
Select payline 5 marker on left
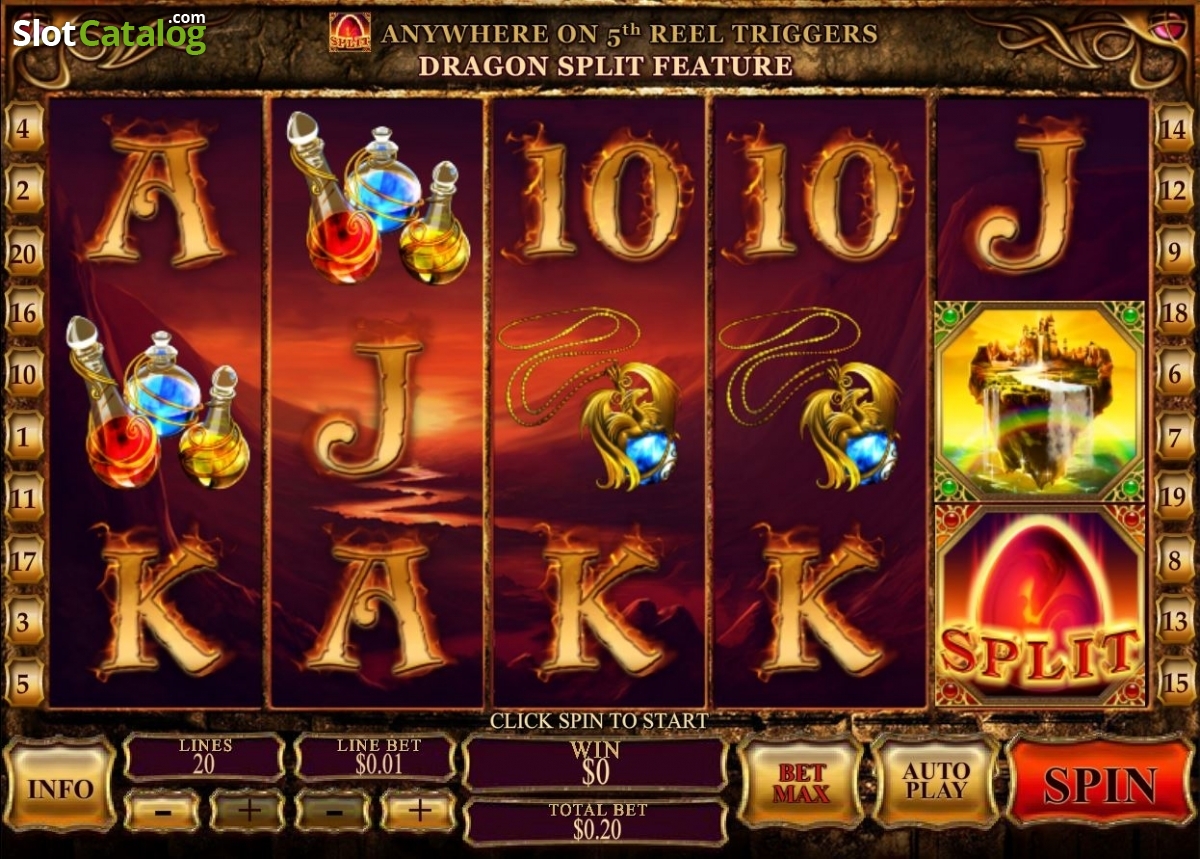pyautogui.click(x=24, y=683)
